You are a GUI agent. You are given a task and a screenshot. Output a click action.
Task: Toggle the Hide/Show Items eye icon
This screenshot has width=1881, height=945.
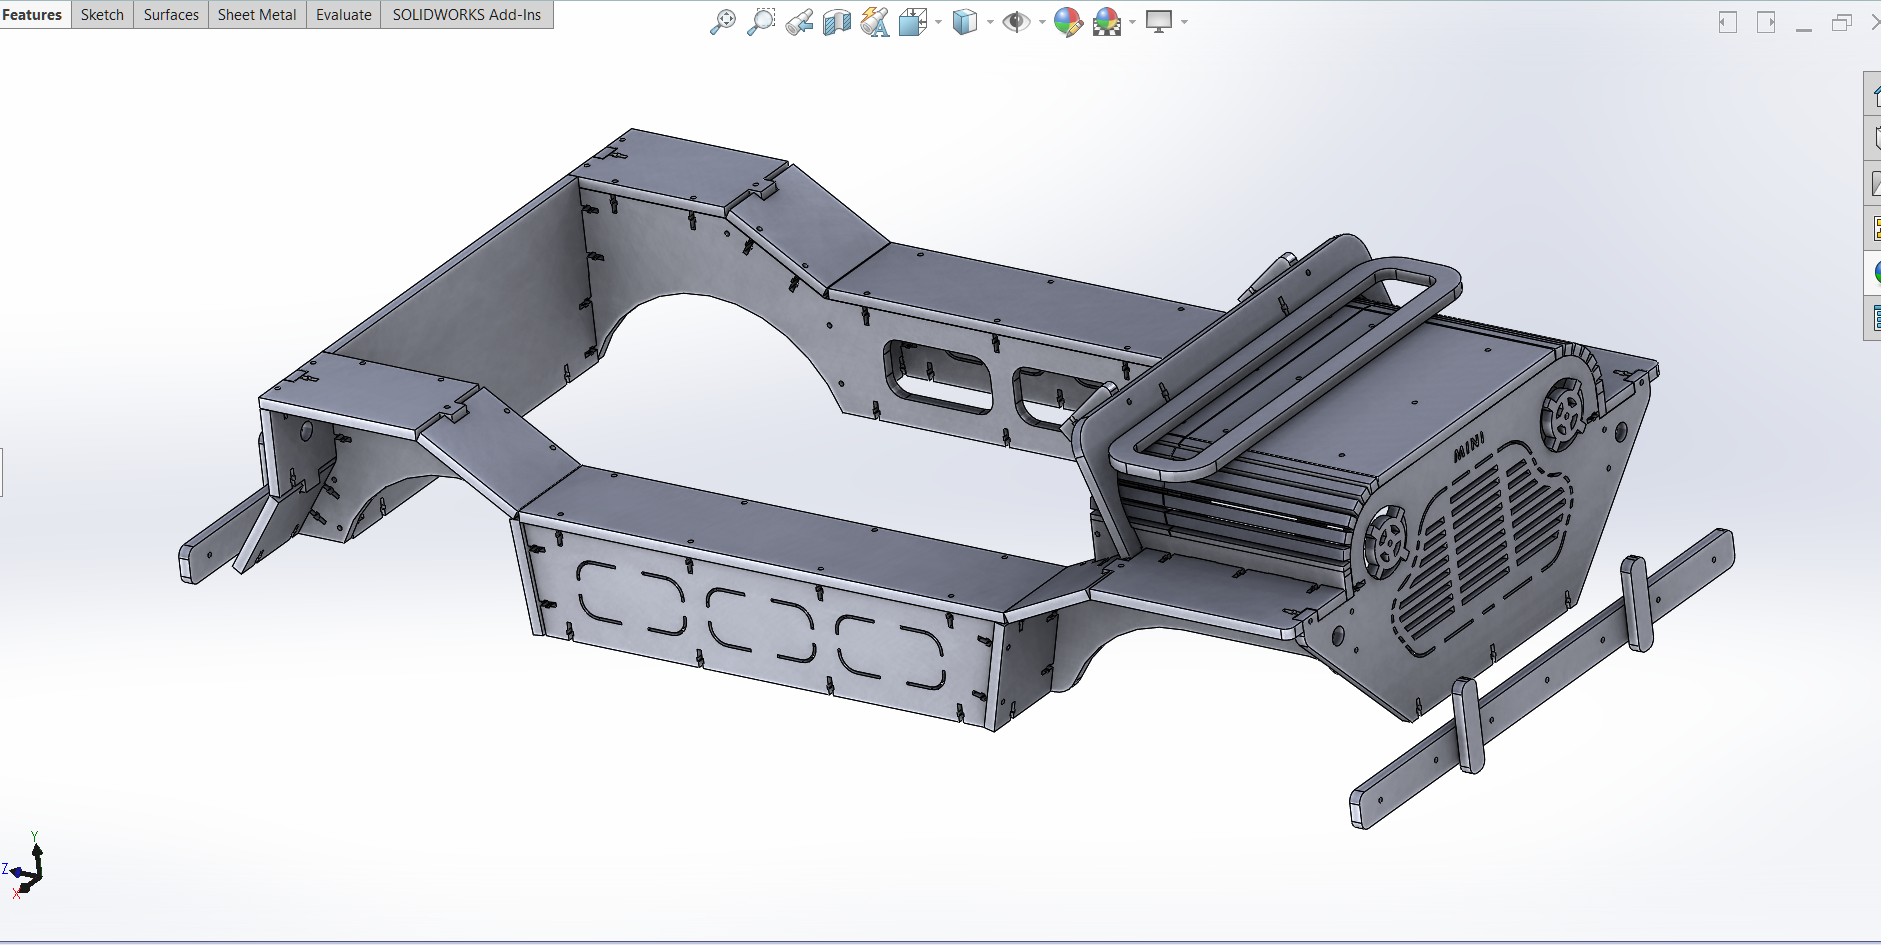[x=1017, y=22]
